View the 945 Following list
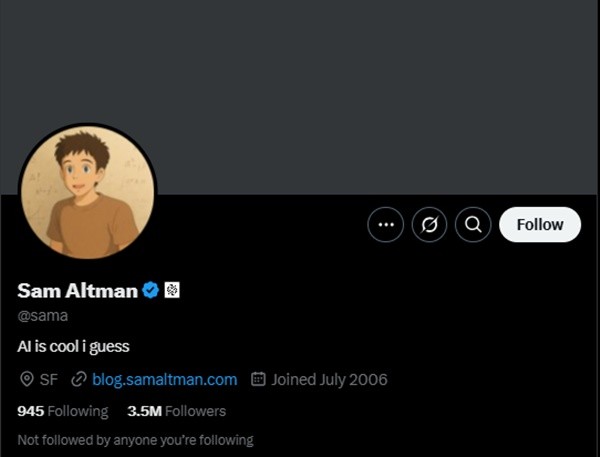The height and width of the screenshot is (457, 600). pyautogui.click(x=62, y=411)
